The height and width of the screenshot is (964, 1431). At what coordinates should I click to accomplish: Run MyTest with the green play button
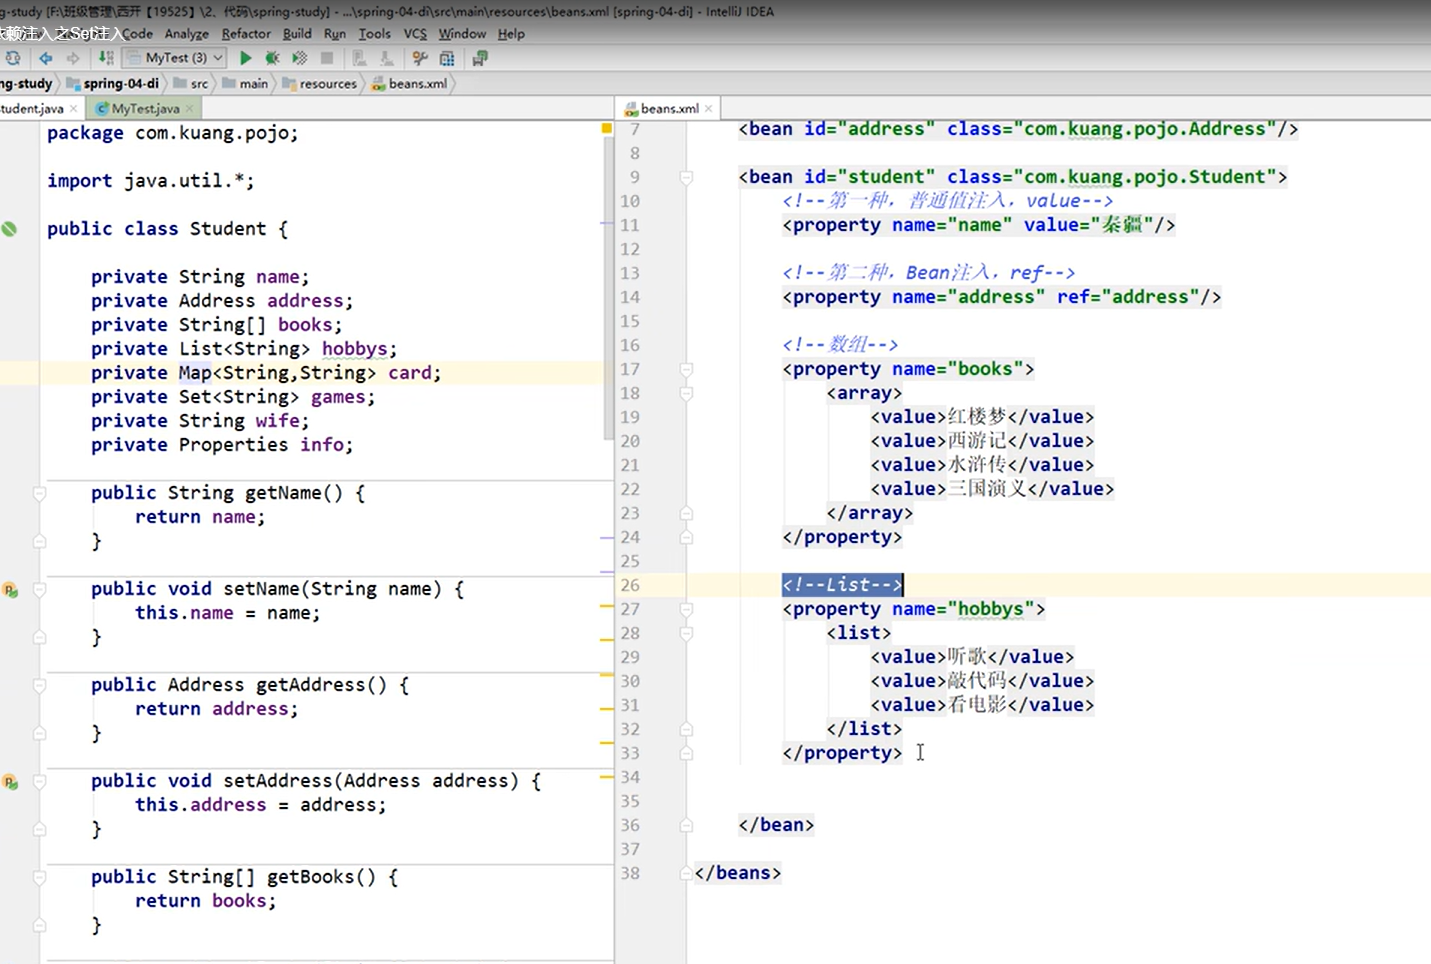point(245,58)
